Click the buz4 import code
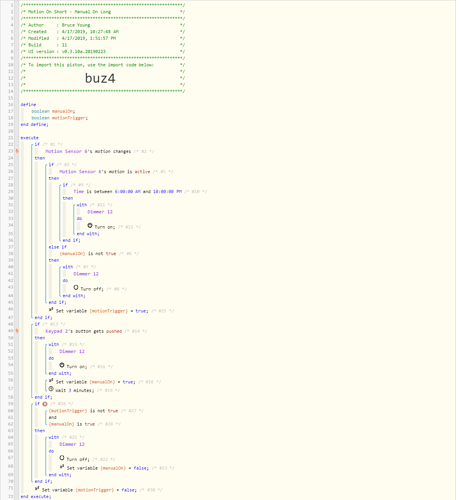The height and width of the screenshot is (500, 459). tap(100, 78)
